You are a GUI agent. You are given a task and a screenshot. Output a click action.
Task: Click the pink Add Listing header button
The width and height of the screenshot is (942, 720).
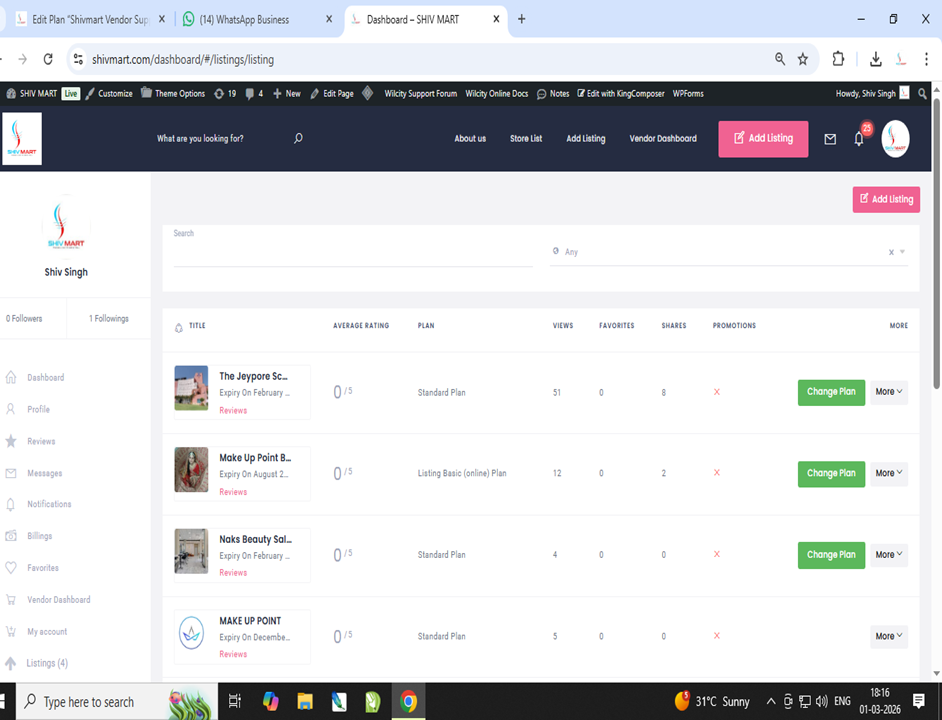pyautogui.click(x=763, y=139)
